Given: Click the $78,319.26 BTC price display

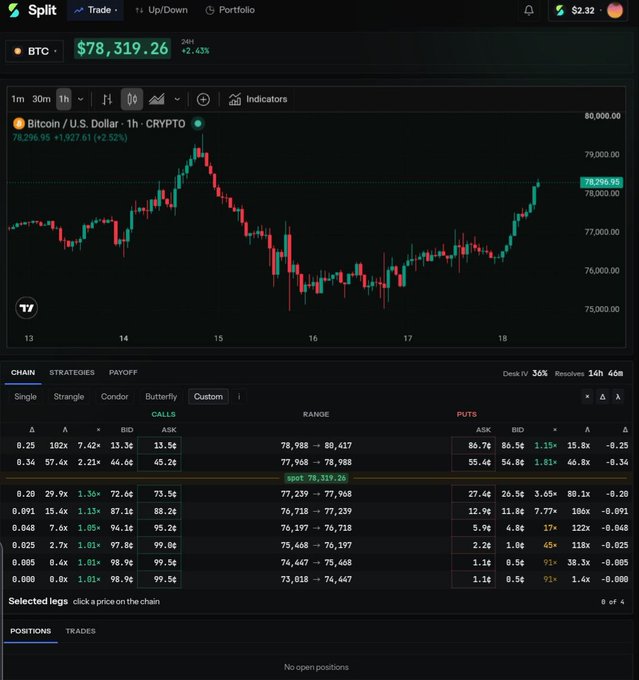Looking at the screenshot, I should [x=122, y=48].
